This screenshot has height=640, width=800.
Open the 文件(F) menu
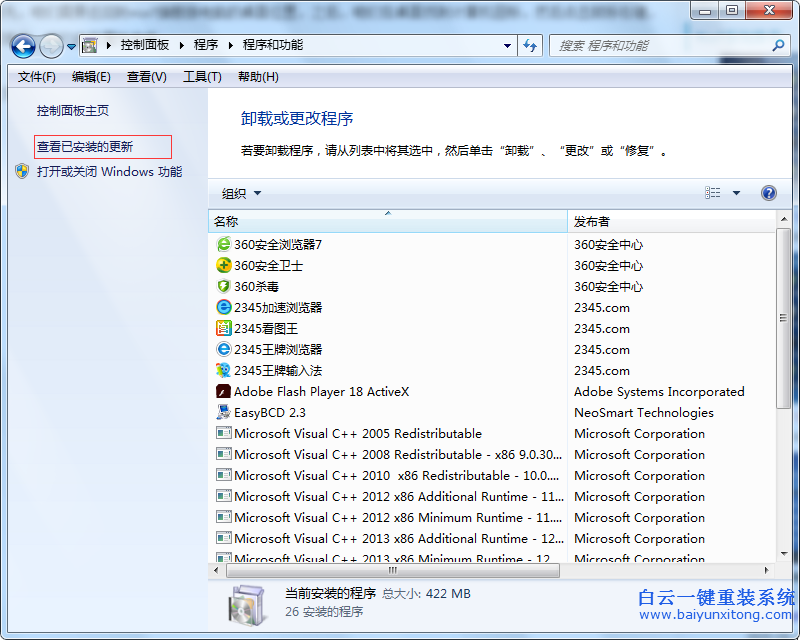tap(36, 76)
